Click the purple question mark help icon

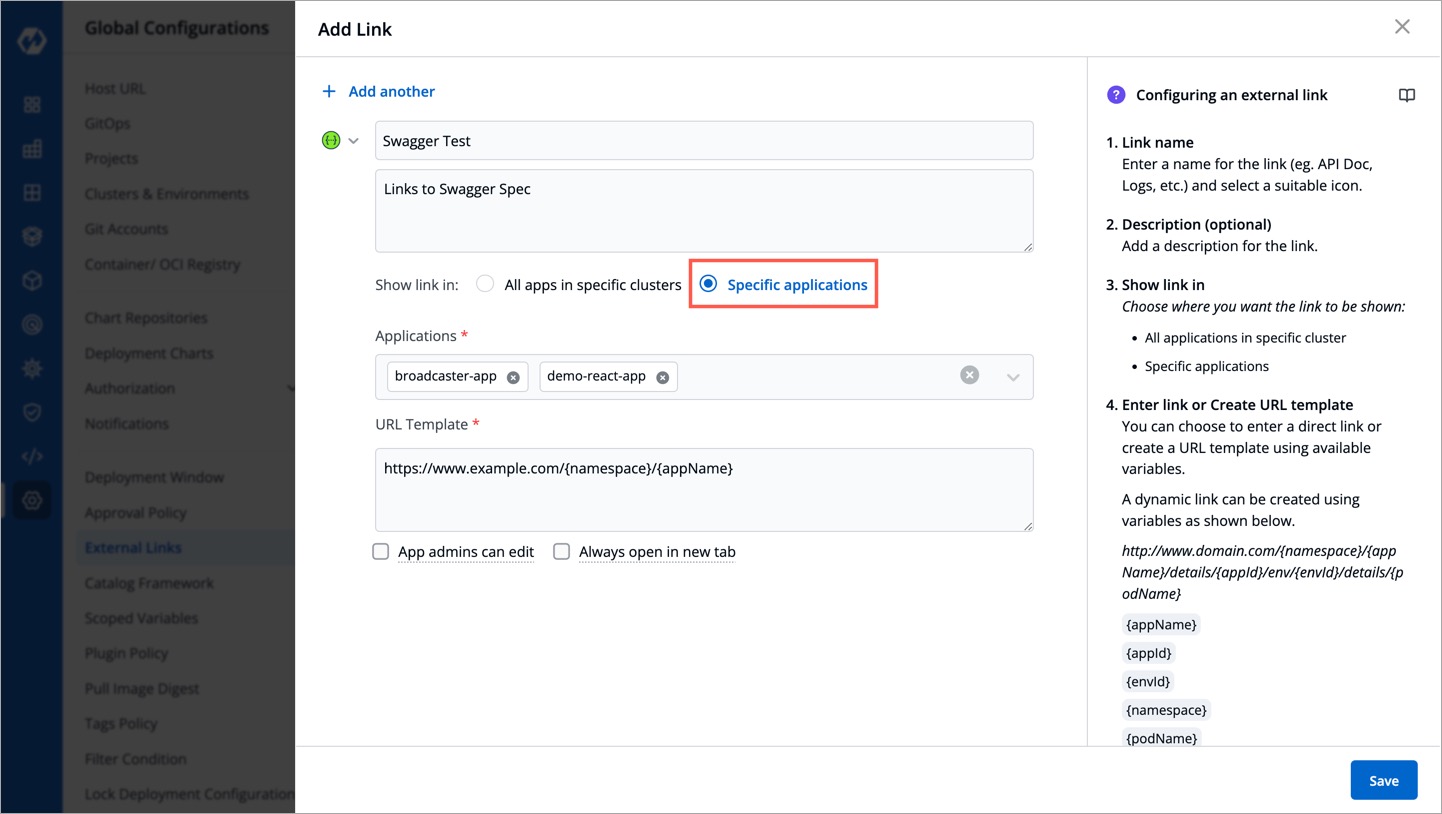tap(1116, 95)
